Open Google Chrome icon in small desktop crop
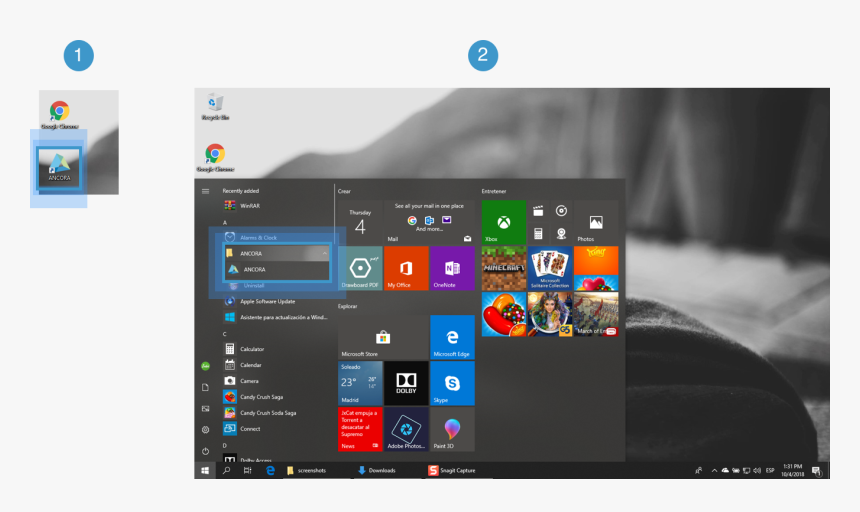This screenshot has height=512, width=860. (x=59, y=115)
